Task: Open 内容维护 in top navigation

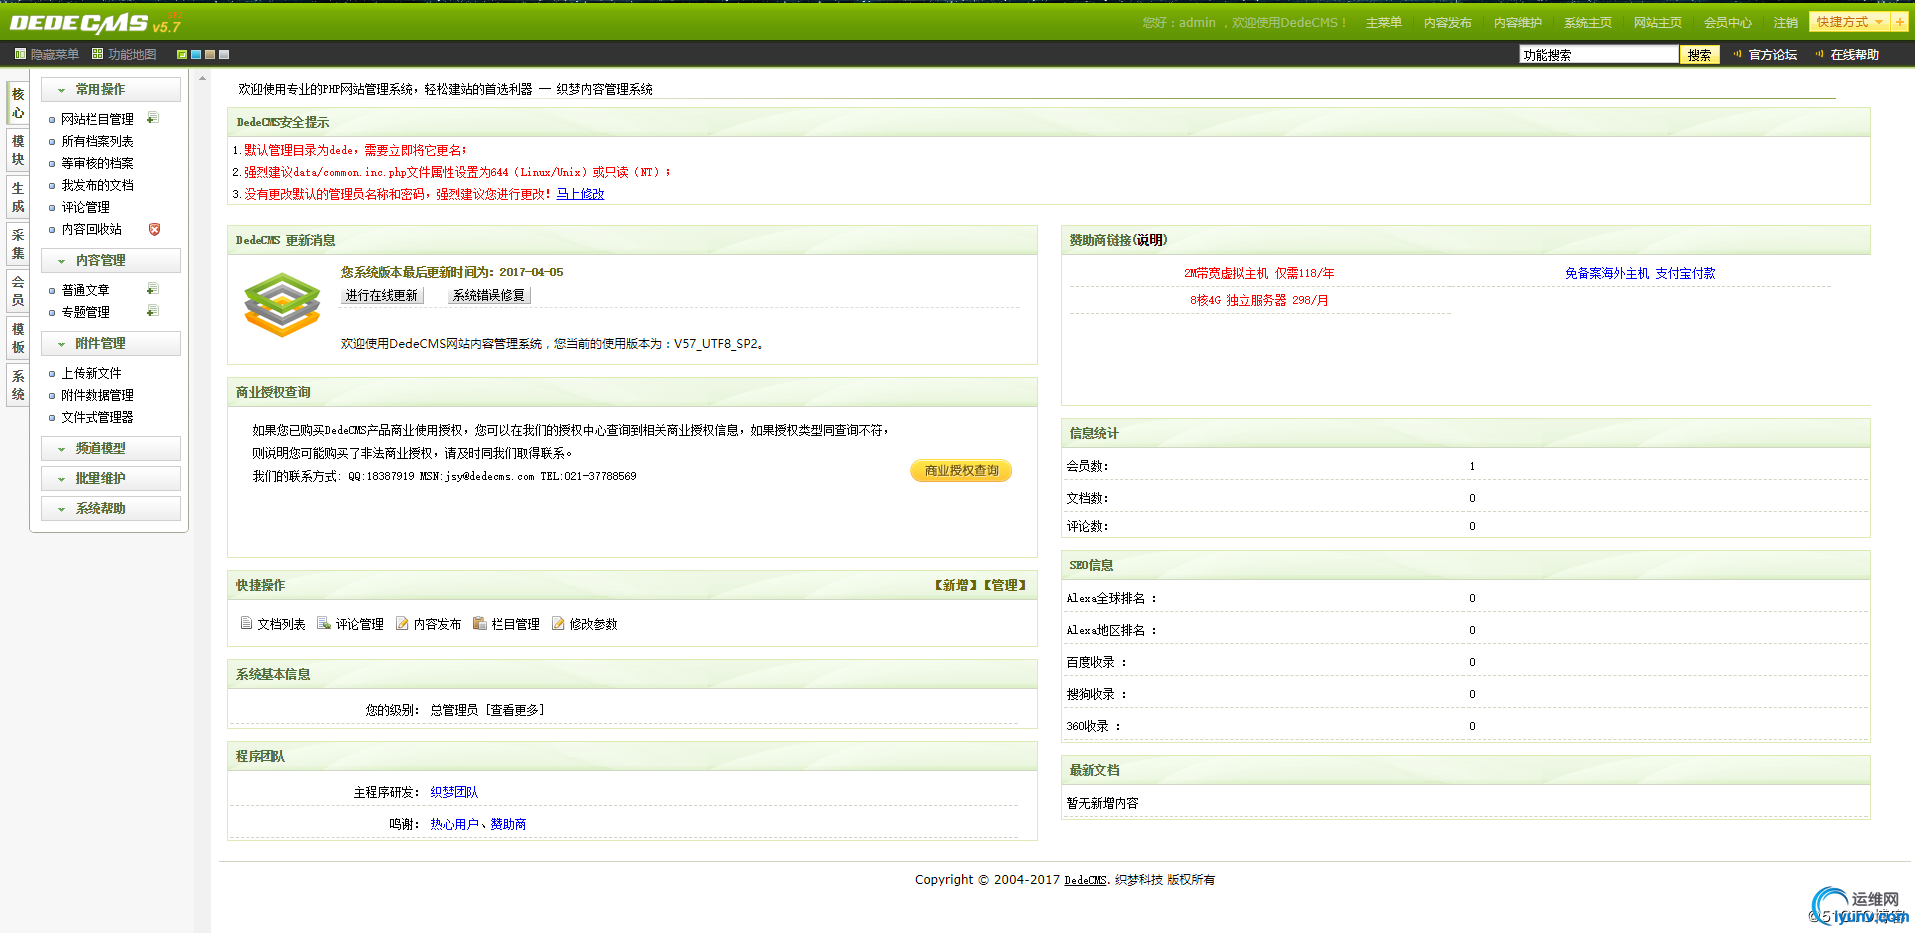Action: coord(1518,22)
